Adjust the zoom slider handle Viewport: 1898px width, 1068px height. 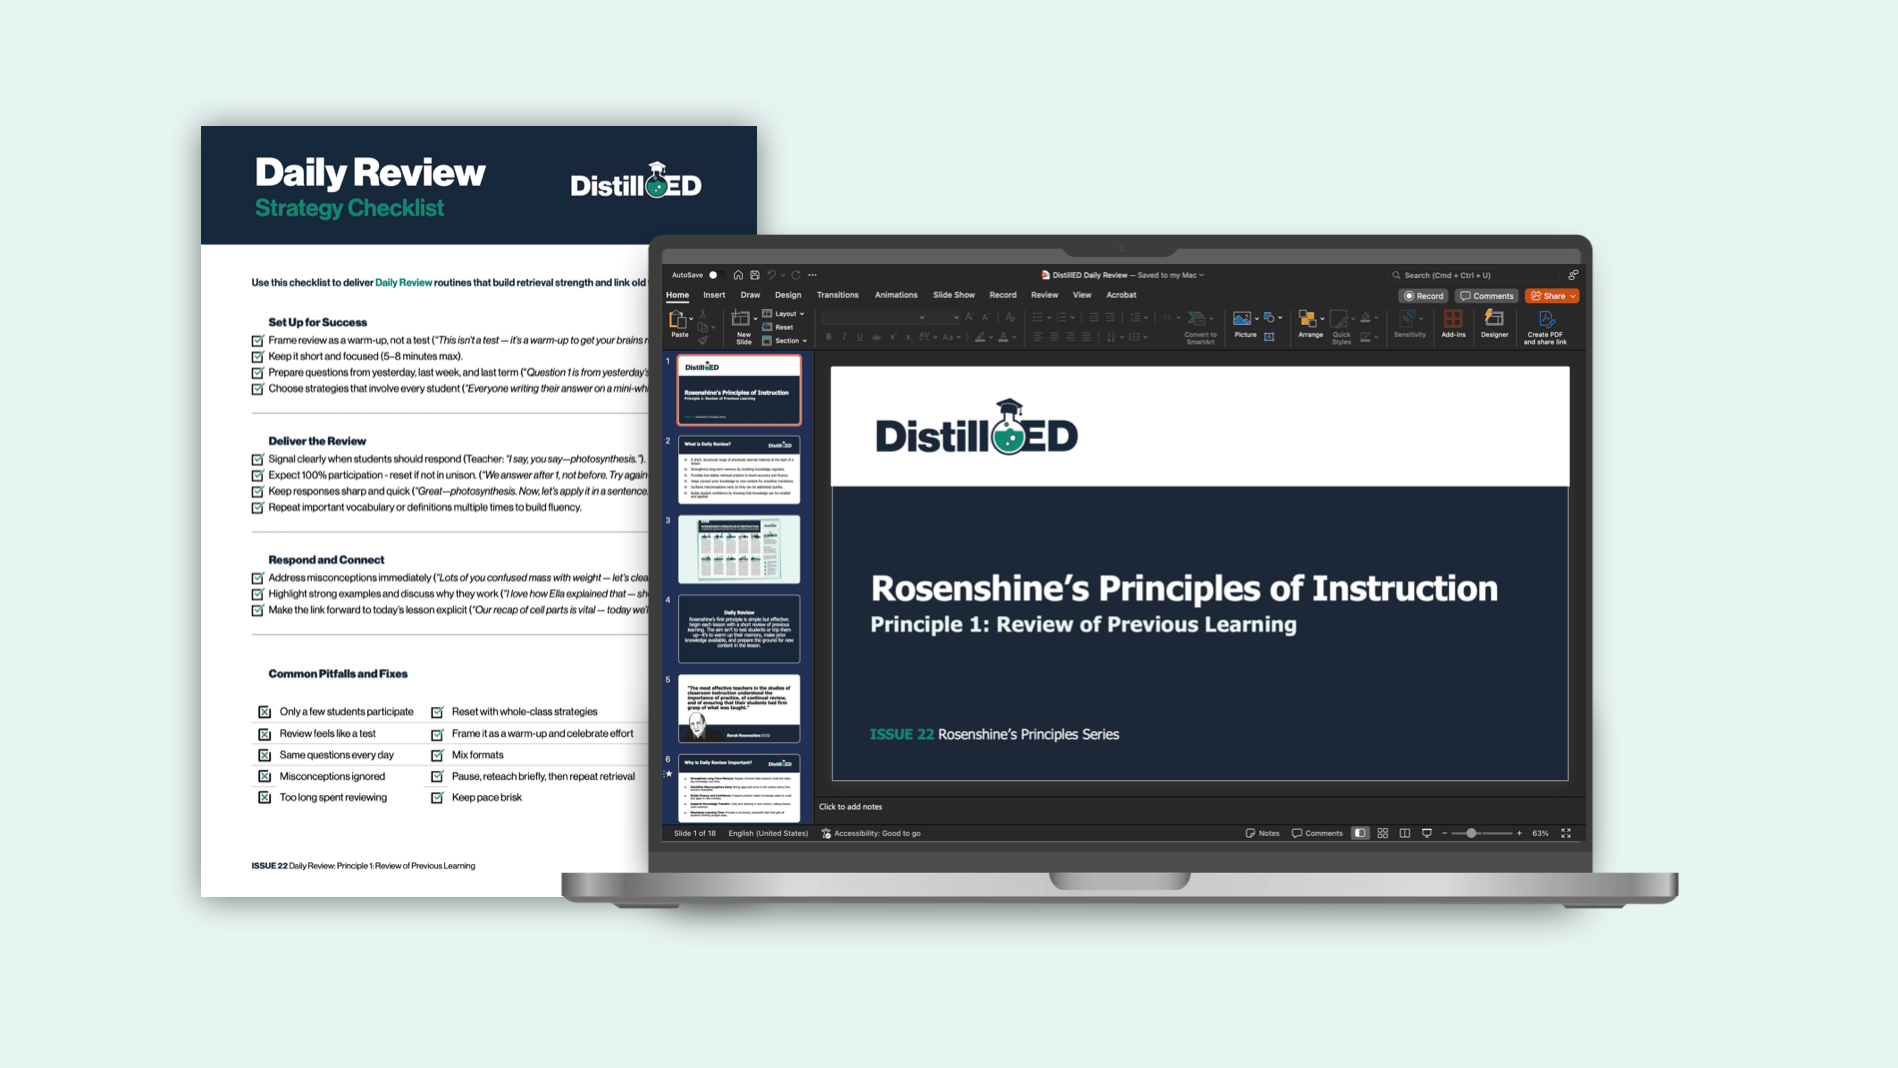pyautogui.click(x=1471, y=833)
